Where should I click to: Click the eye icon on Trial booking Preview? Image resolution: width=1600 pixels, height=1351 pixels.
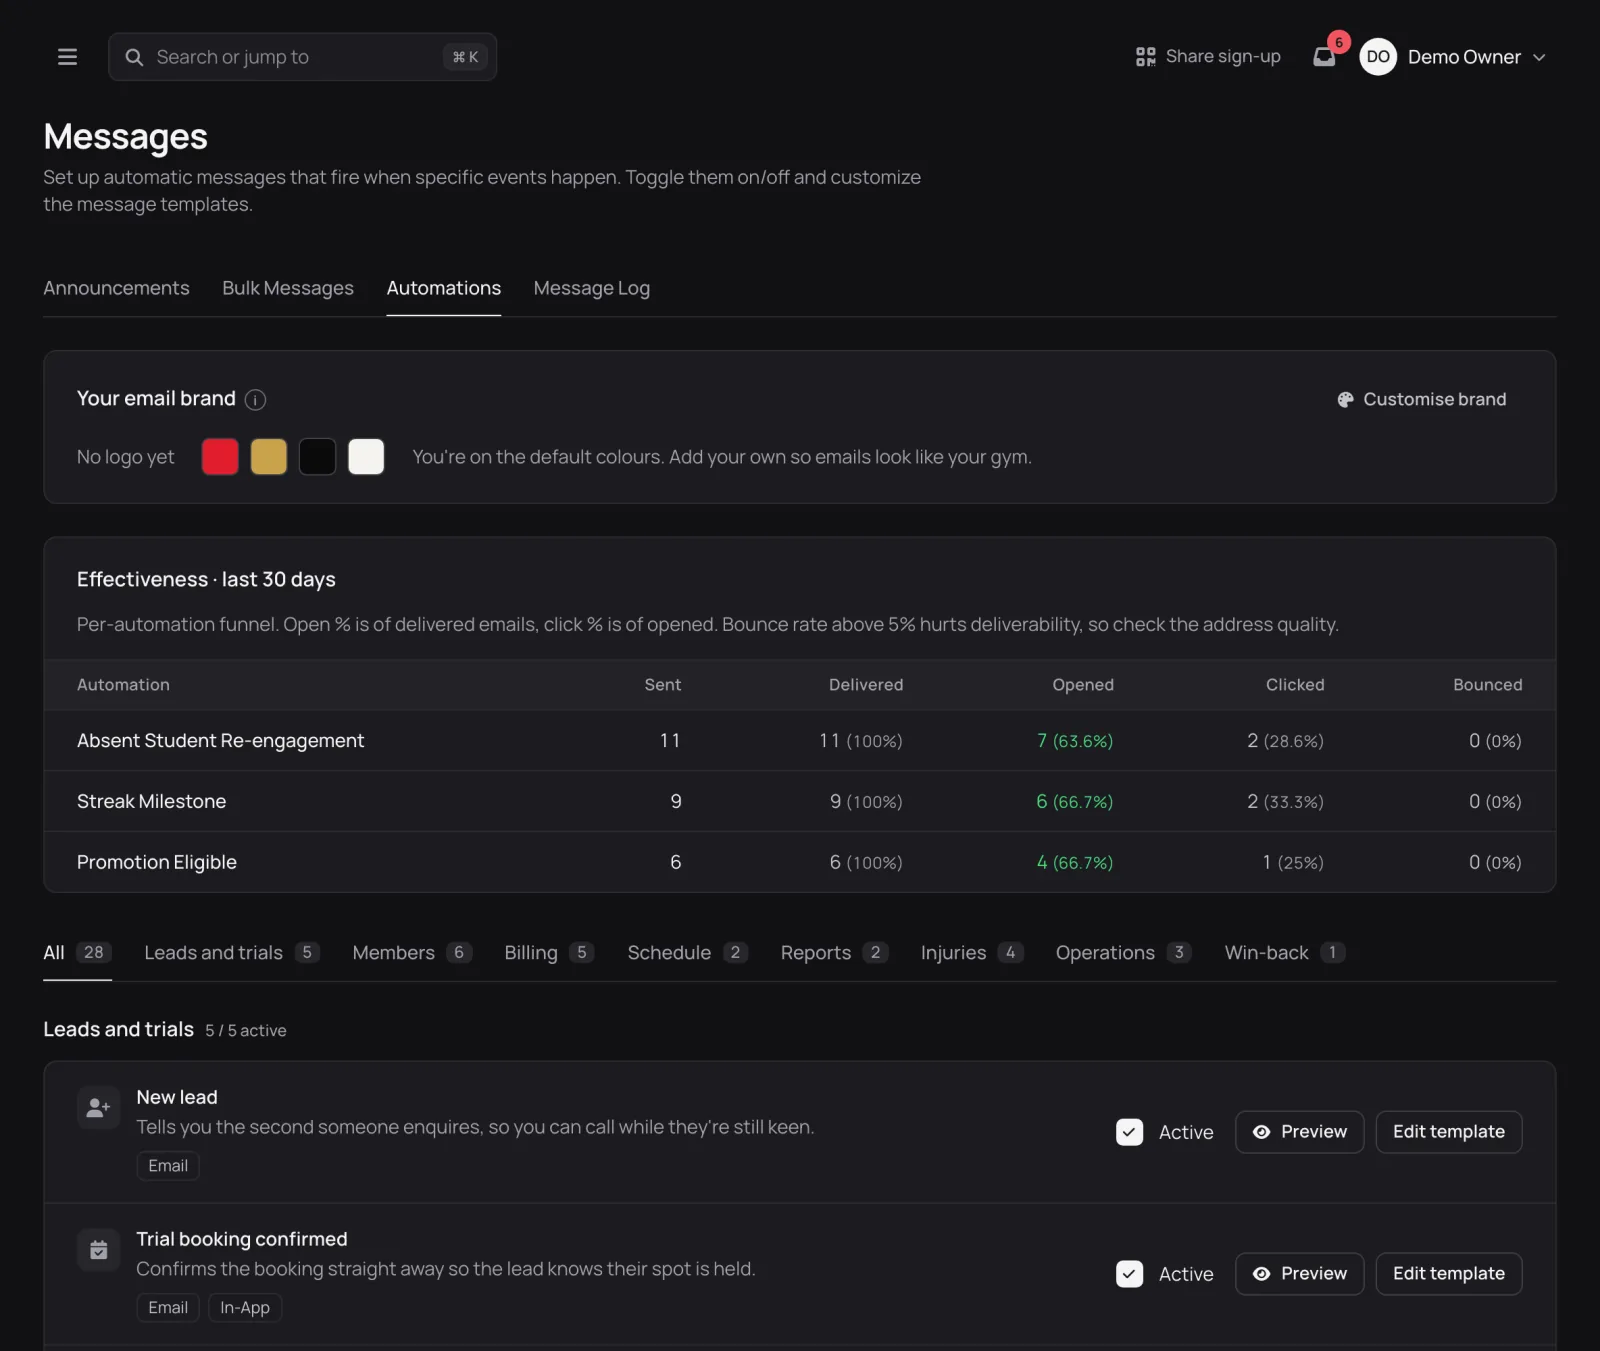click(1261, 1274)
